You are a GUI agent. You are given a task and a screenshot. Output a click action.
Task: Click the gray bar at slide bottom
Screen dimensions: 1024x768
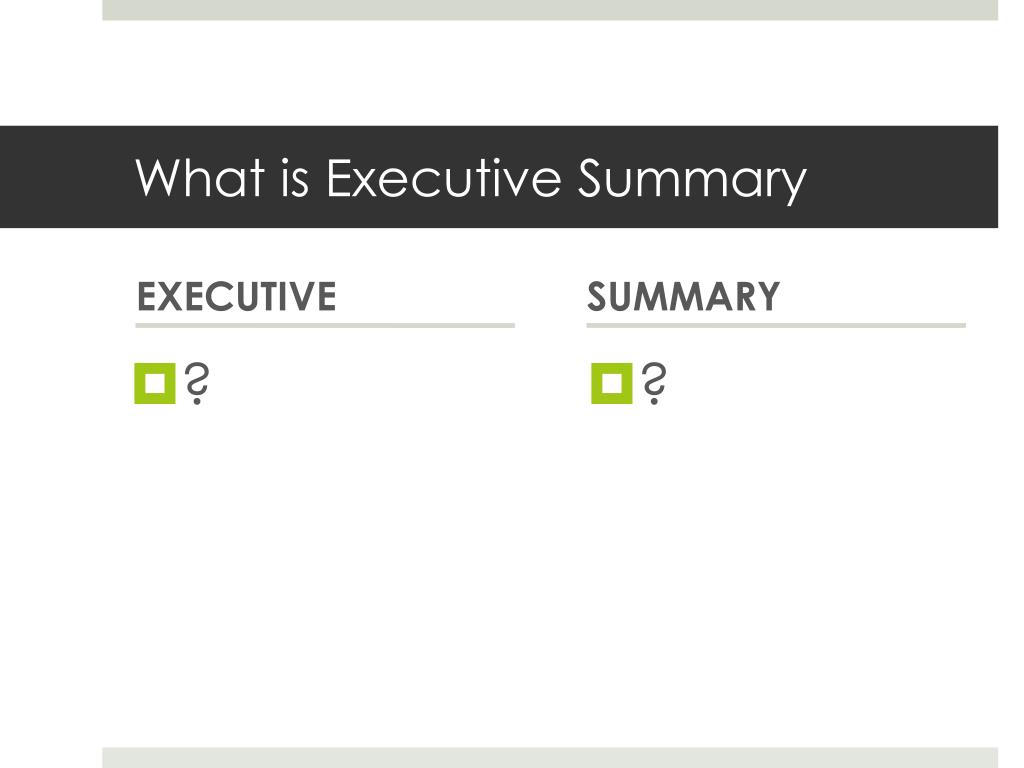(550, 758)
